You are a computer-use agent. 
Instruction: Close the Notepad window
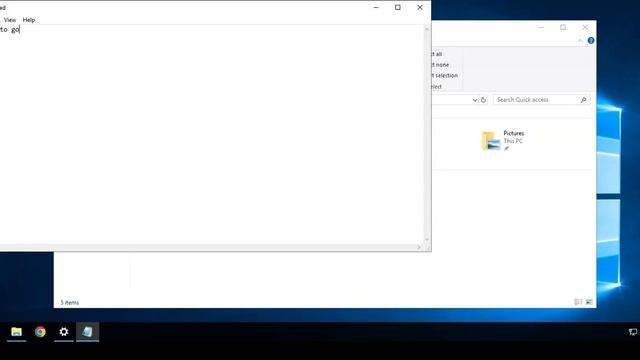coord(420,7)
